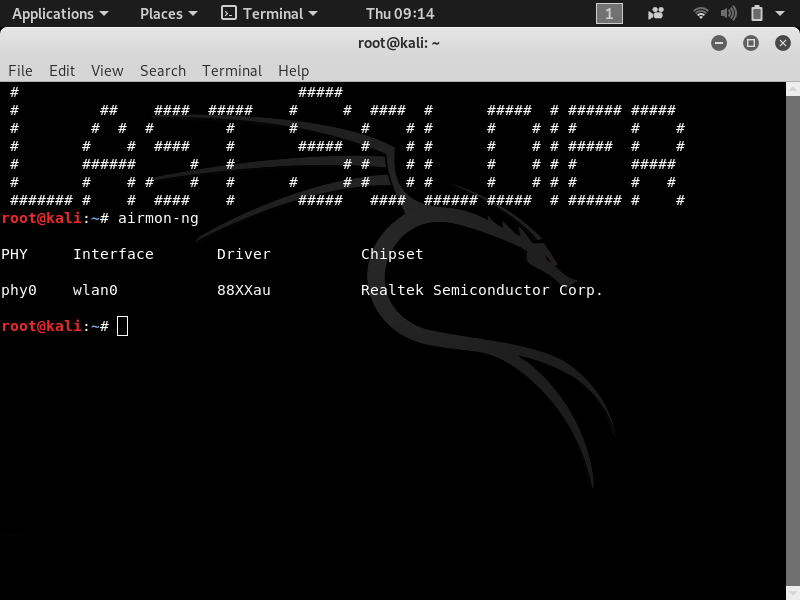Click the 'wlan0' interface name
Image resolution: width=800 pixels, height=600 pixels.
95,290
